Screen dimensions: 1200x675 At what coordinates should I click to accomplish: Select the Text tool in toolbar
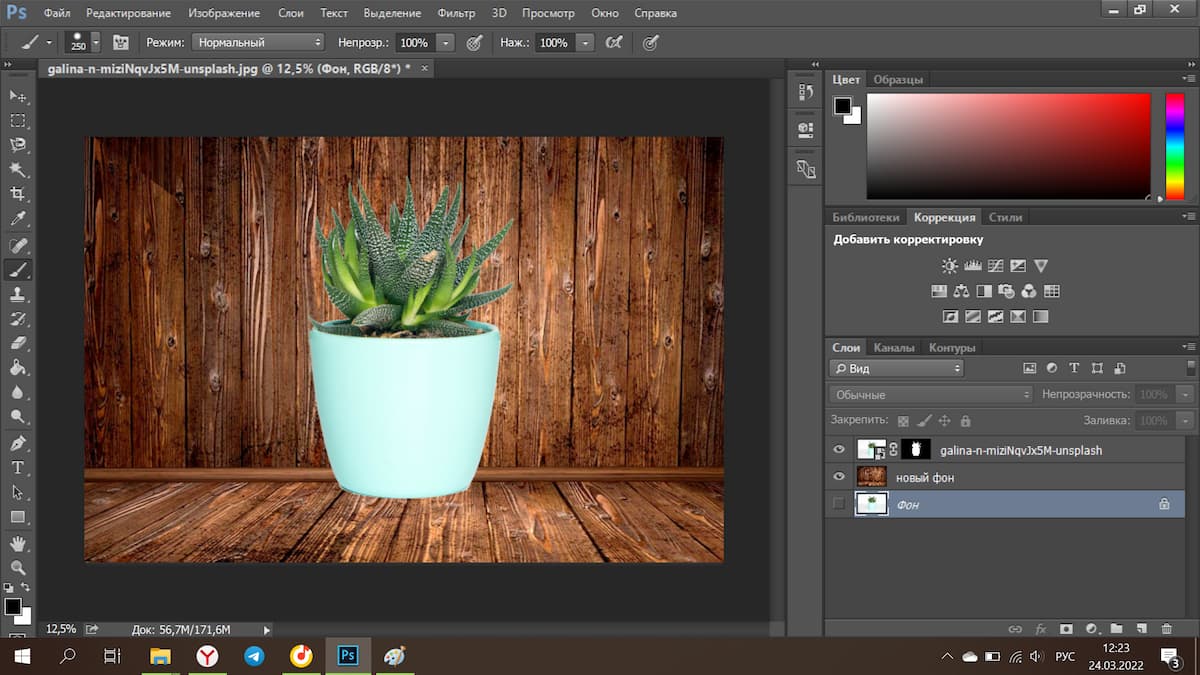pyautogui.click(x=18, y=468)
